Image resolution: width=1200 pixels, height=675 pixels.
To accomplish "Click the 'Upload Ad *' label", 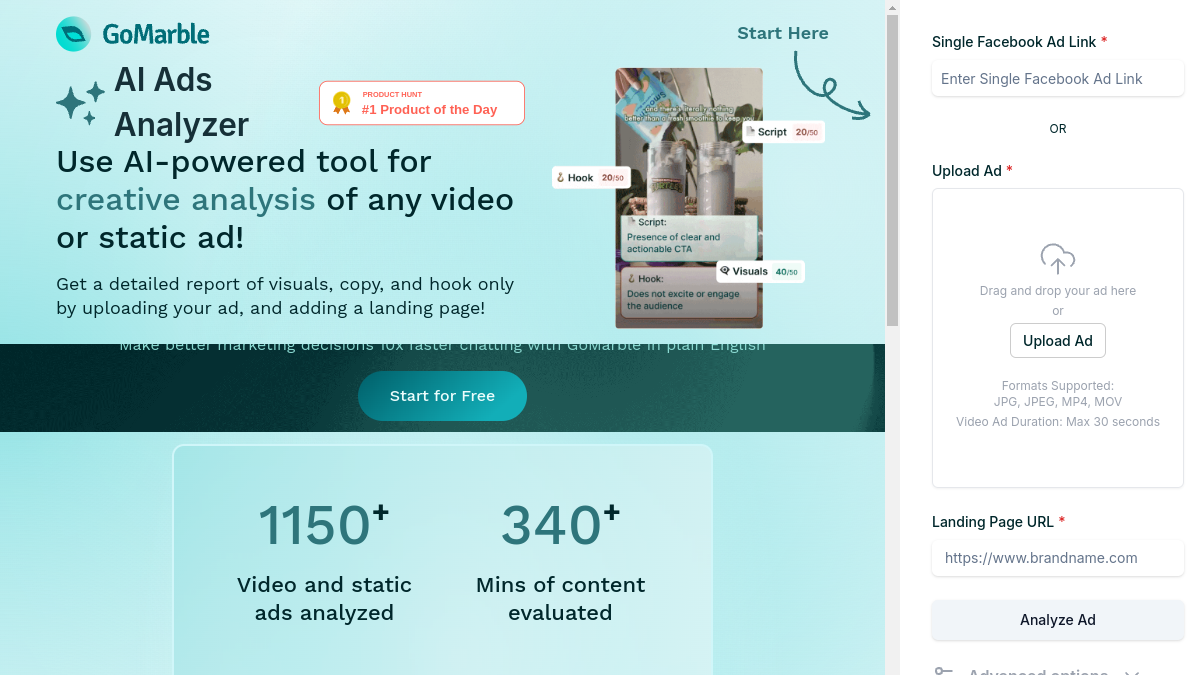I will [972, 171].
